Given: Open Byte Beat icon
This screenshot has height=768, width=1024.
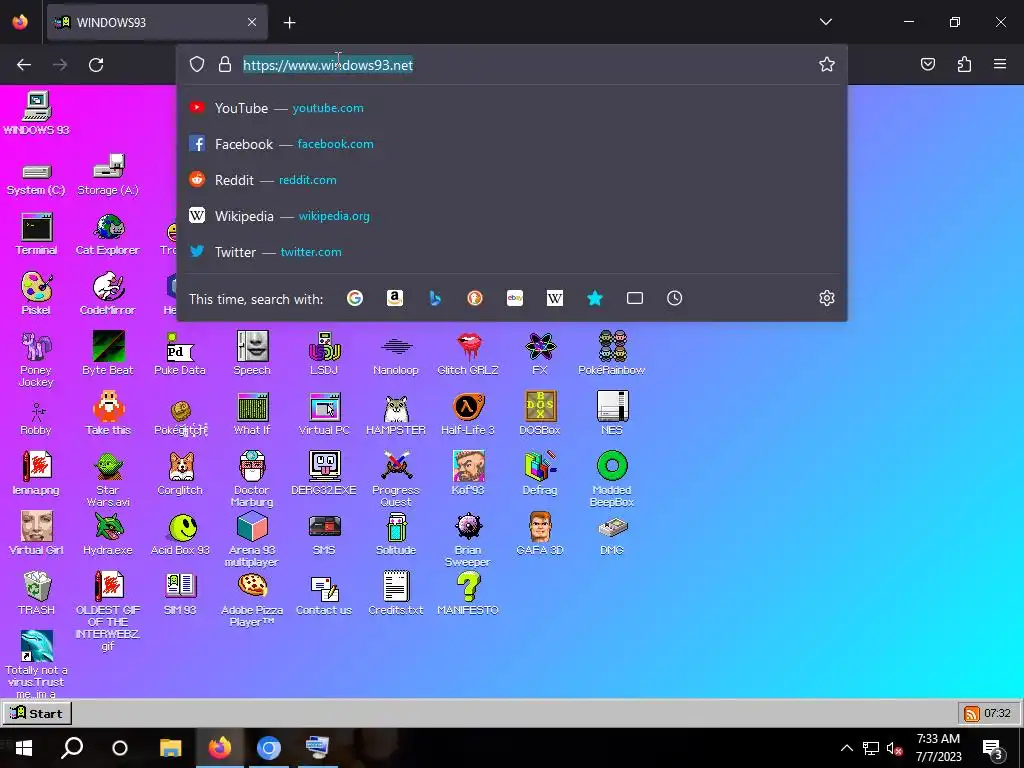Looking at the screenshot, I should 108,347.
